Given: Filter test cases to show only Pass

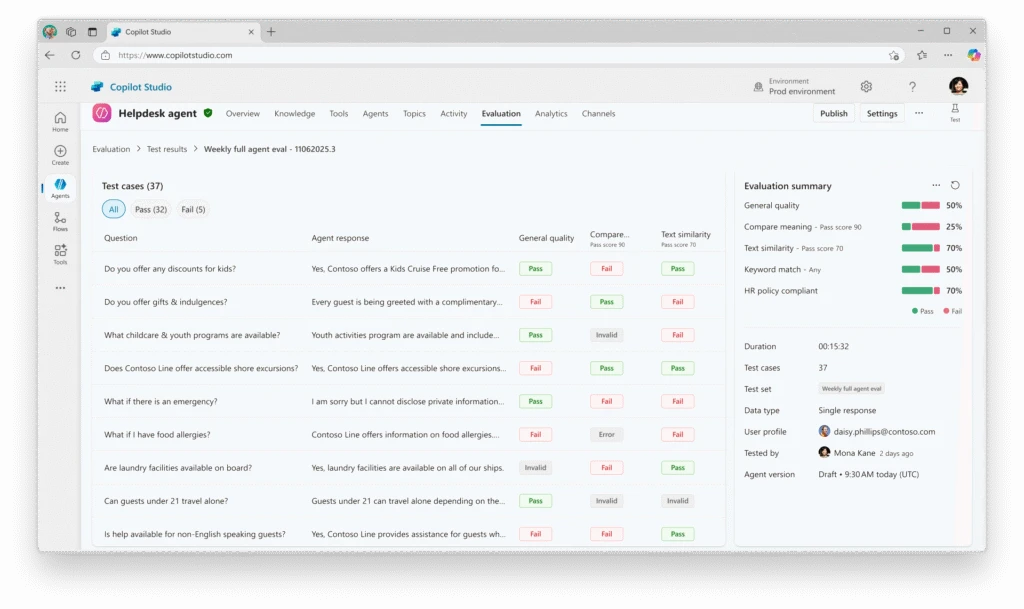Looking at the screenshot, I should pos(150,209).
